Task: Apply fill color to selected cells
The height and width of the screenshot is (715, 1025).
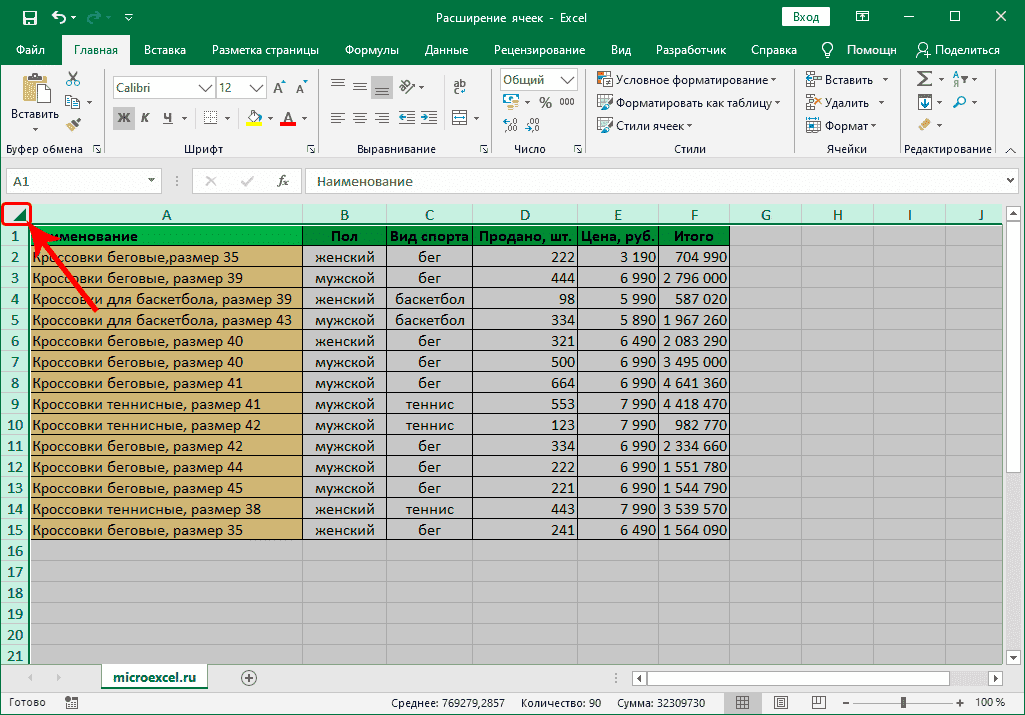Action: [x=255, y=117]
